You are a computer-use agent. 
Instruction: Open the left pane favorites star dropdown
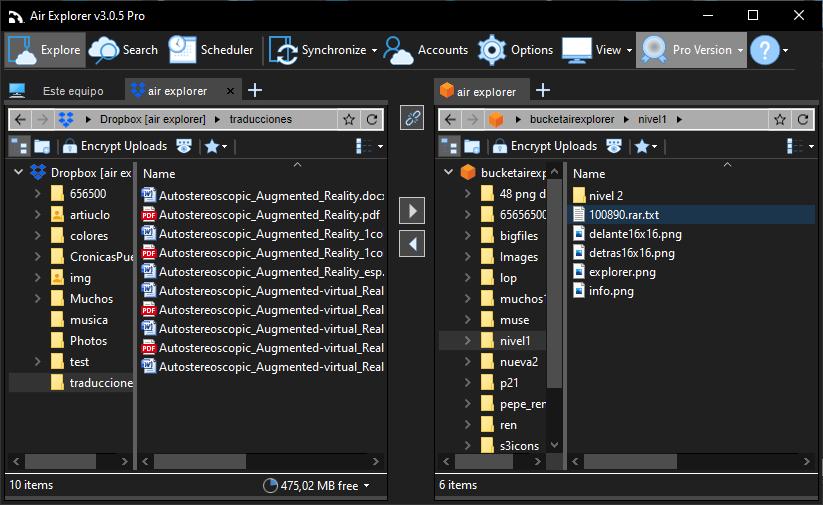pos(216,146)
